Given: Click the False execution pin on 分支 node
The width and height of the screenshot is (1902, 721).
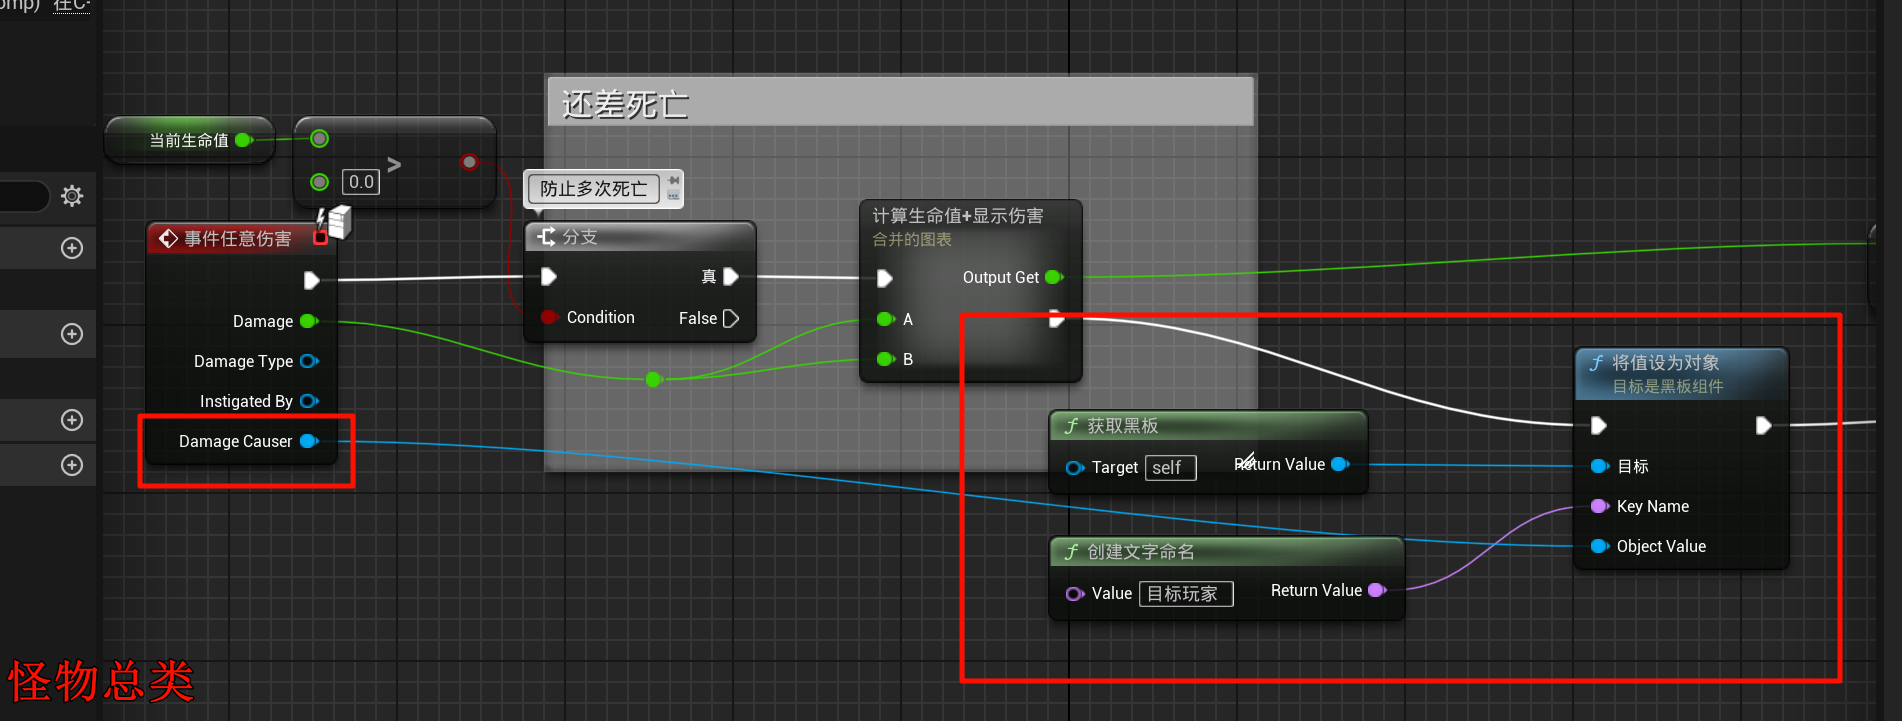Looking at the screenshot, I should tap(731, 318).
